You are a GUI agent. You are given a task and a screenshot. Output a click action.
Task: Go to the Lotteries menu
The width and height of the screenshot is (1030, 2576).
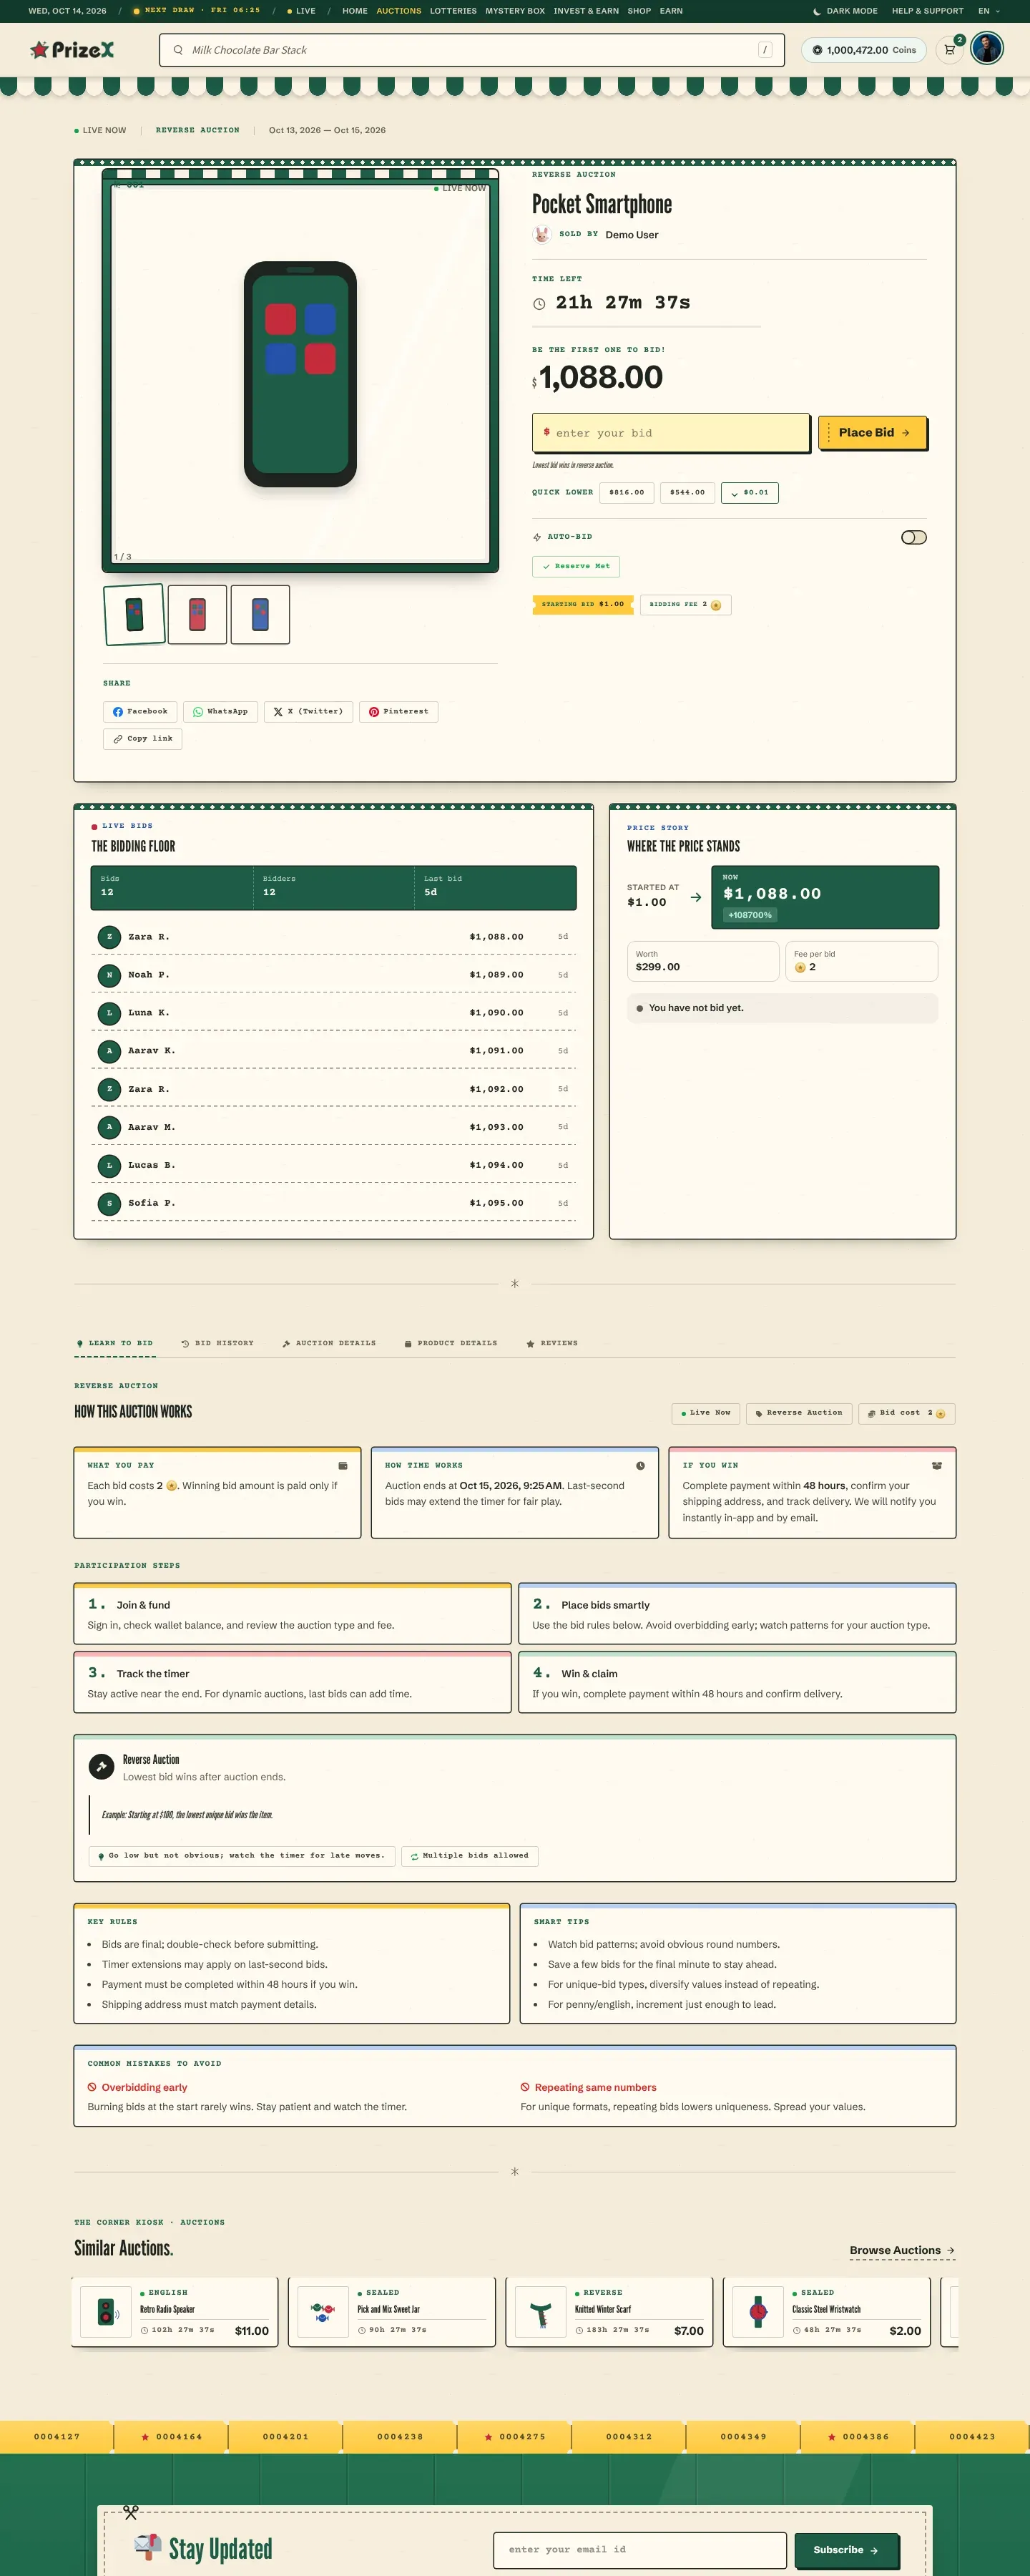click(453, 11)
